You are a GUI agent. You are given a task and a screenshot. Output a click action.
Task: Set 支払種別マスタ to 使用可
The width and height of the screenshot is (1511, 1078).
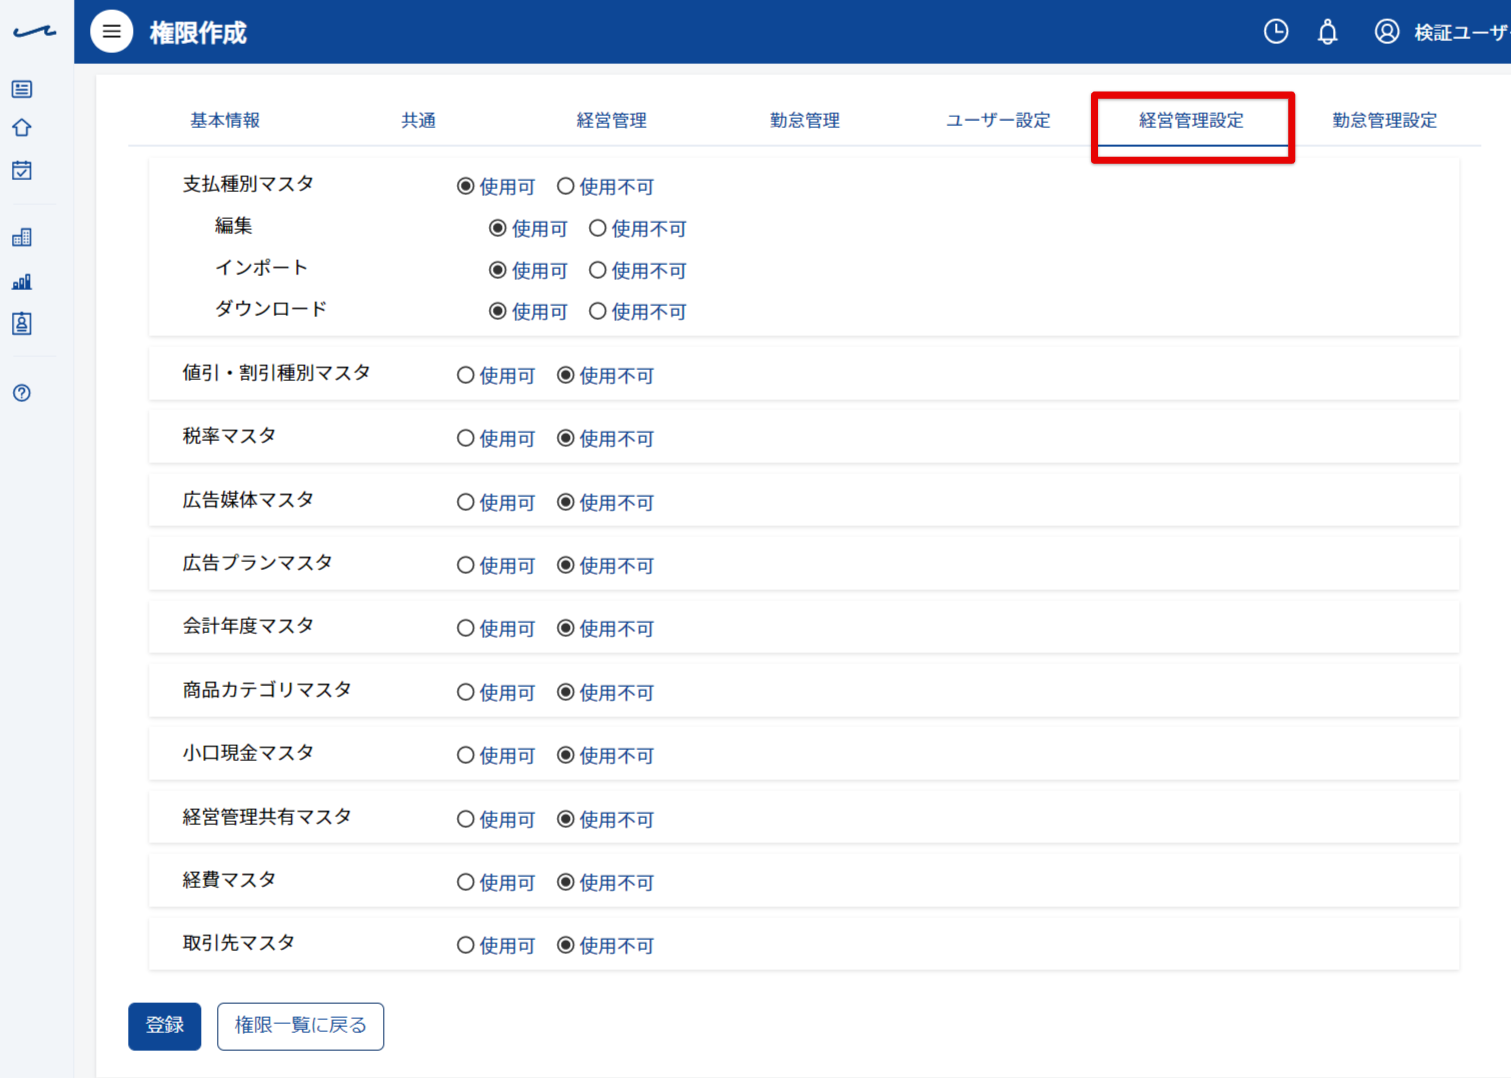(x=466, y=186)
